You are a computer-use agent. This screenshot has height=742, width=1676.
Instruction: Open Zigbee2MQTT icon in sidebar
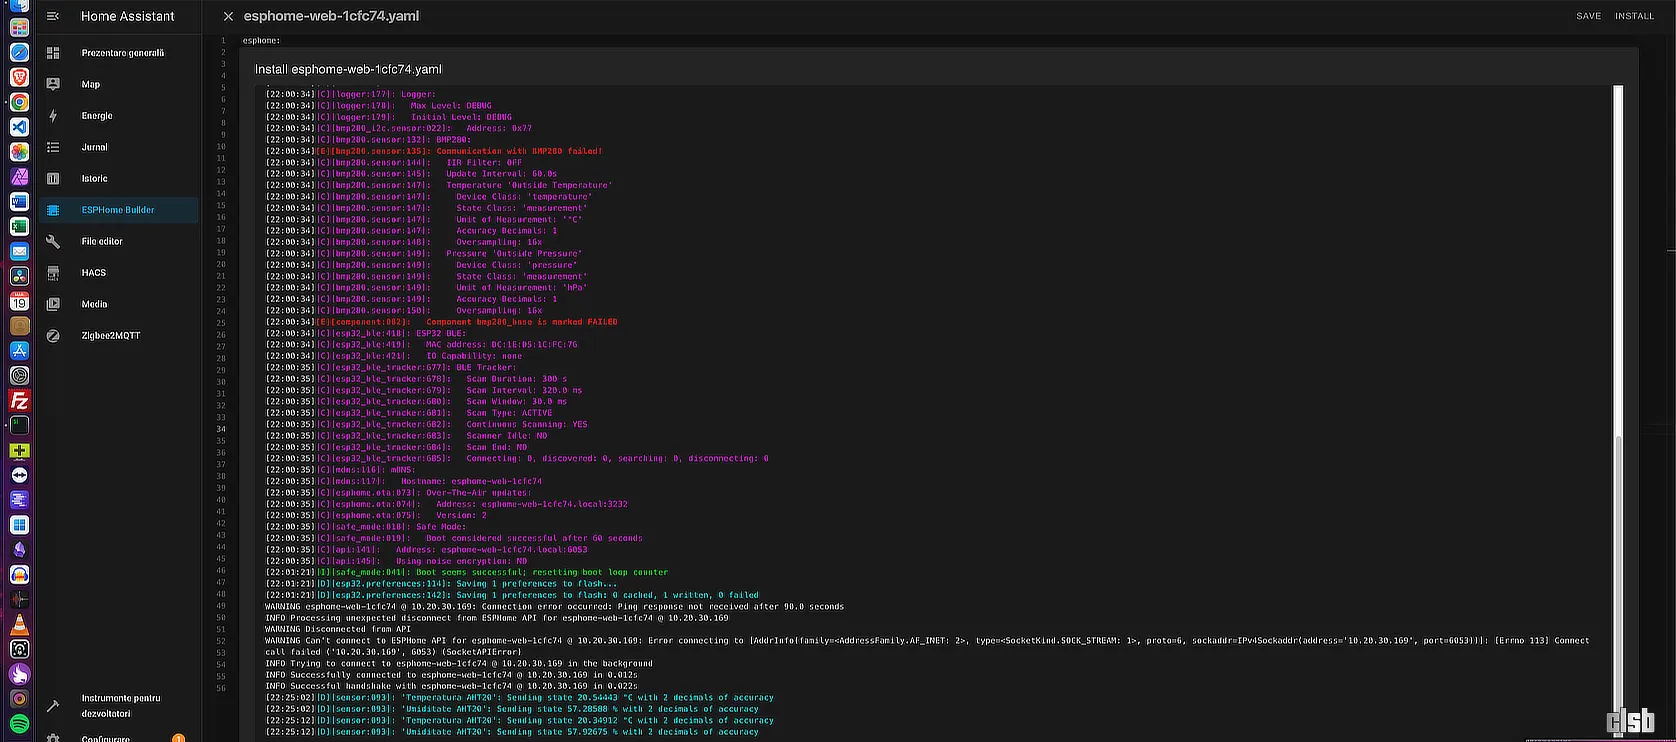point(53,336)
